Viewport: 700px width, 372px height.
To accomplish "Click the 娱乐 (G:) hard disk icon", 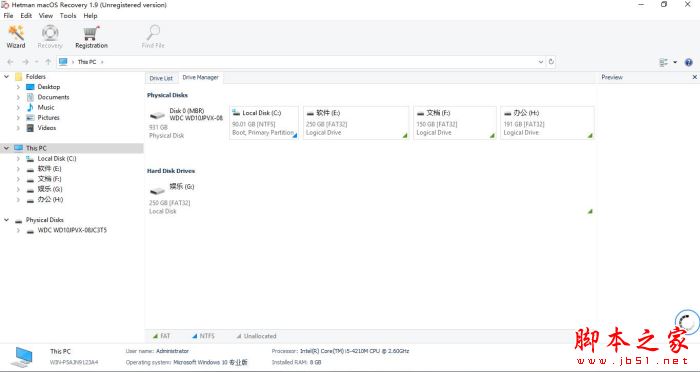I will click(157, 191).
